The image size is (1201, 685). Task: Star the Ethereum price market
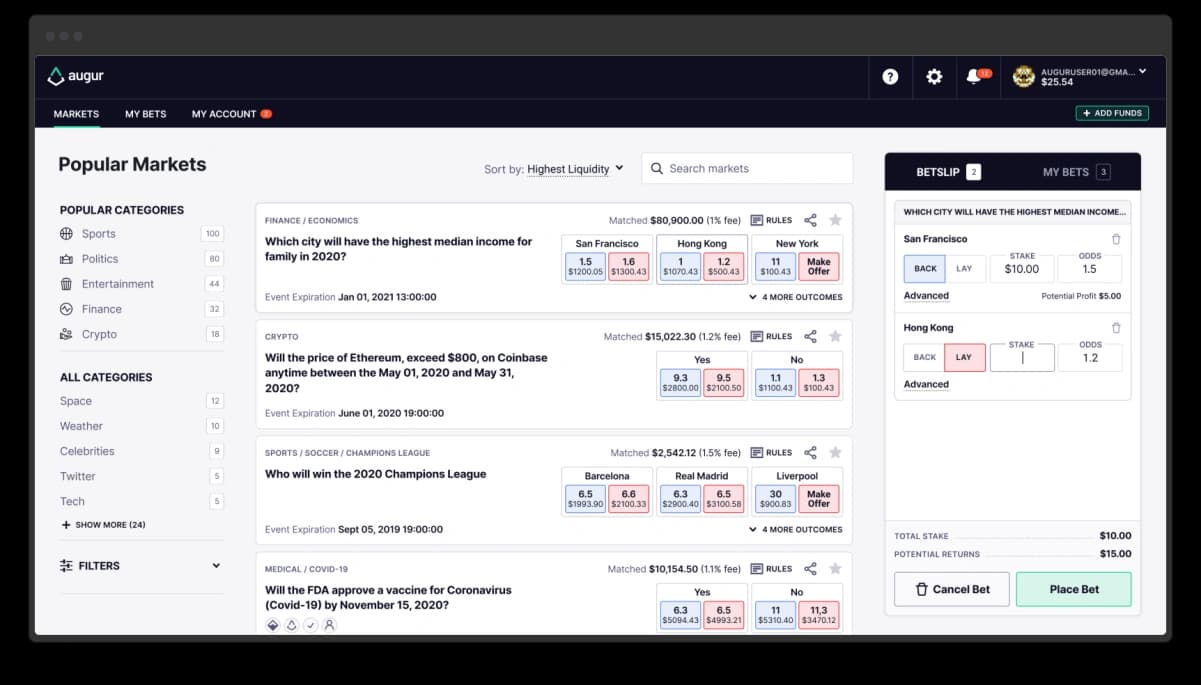[x=836, y=336]
